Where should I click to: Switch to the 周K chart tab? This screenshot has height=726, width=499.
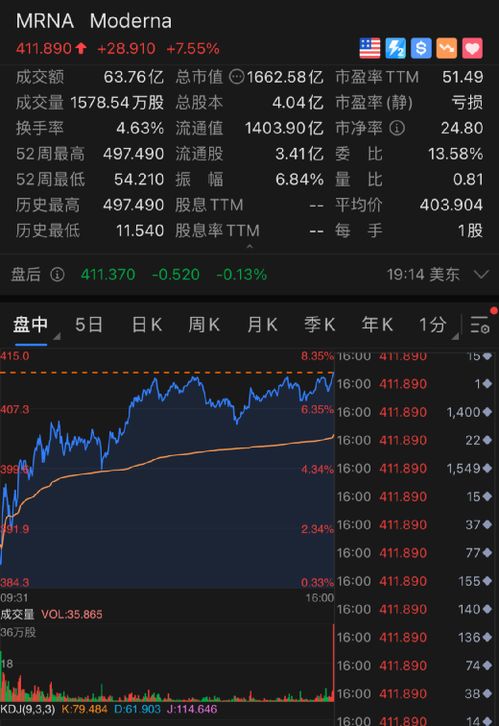pyautogui.click(x=204, y=325)
